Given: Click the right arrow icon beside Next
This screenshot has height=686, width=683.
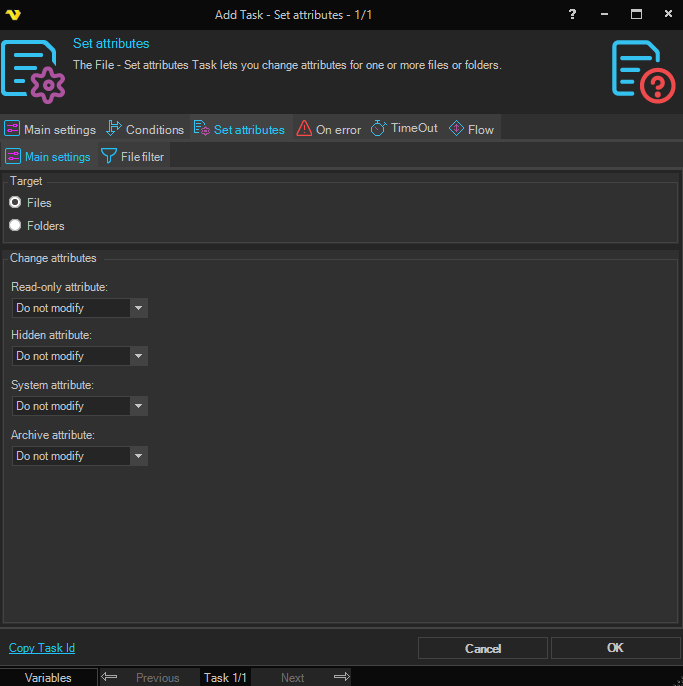Looking at the screenshot, I should point(341,677).
